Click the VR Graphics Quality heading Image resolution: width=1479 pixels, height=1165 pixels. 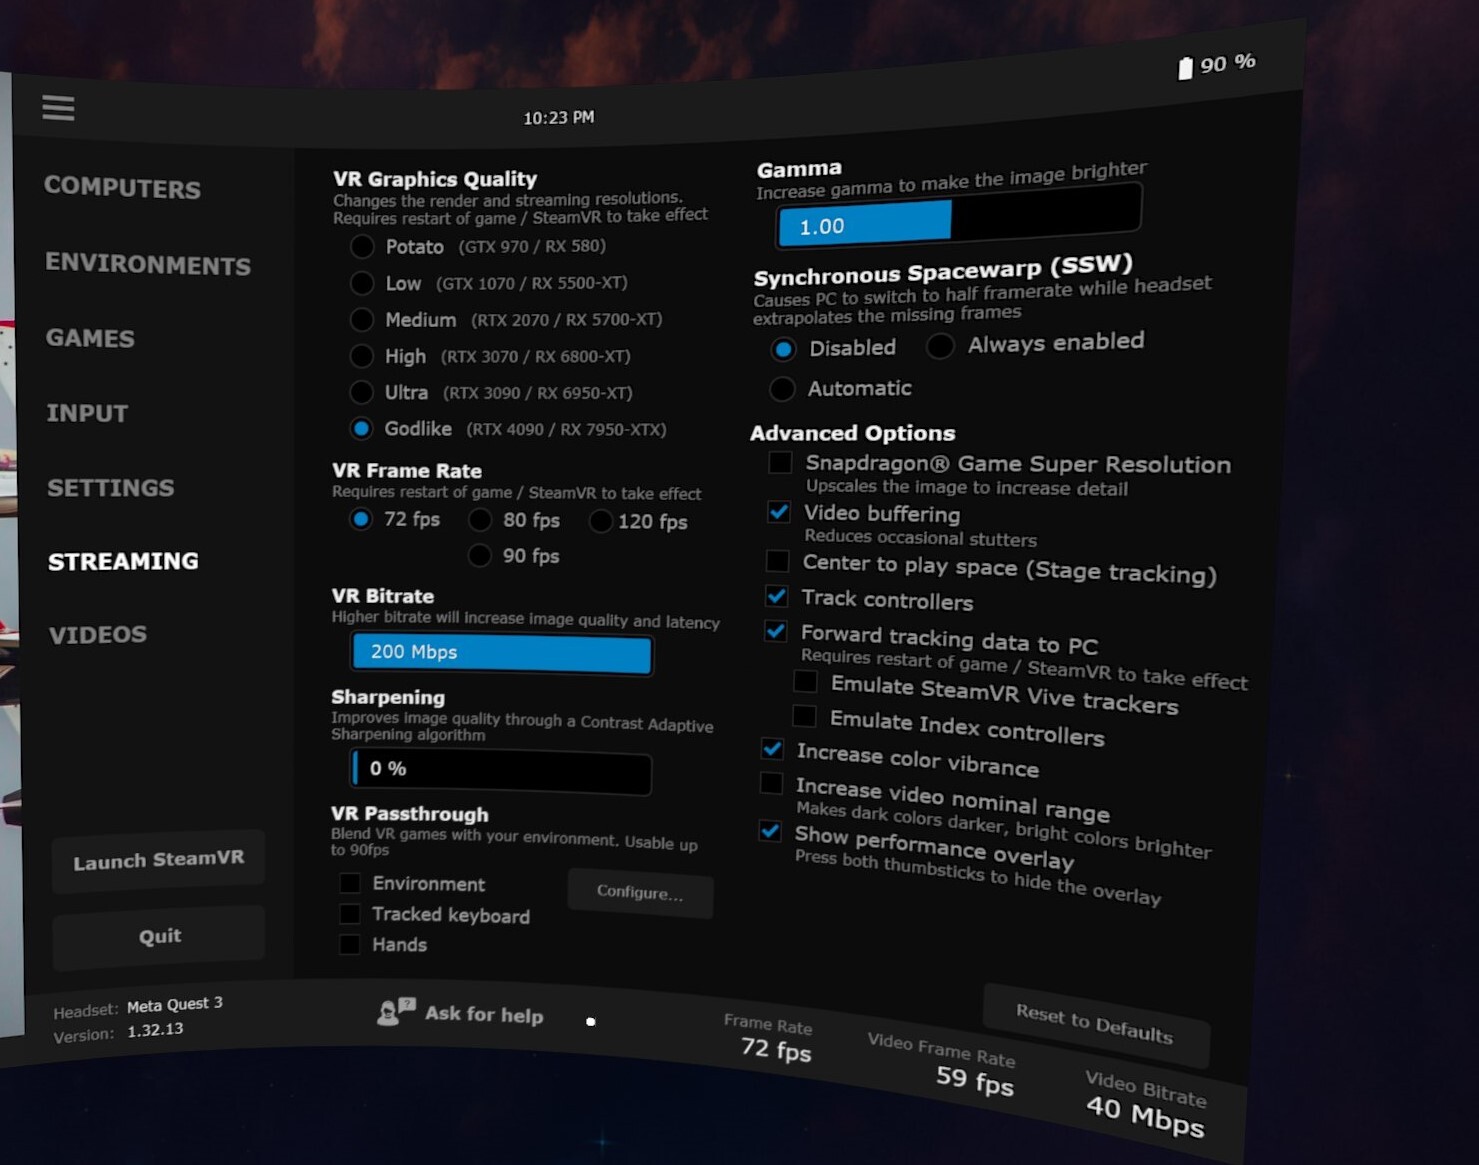click(x=435, y=179)
